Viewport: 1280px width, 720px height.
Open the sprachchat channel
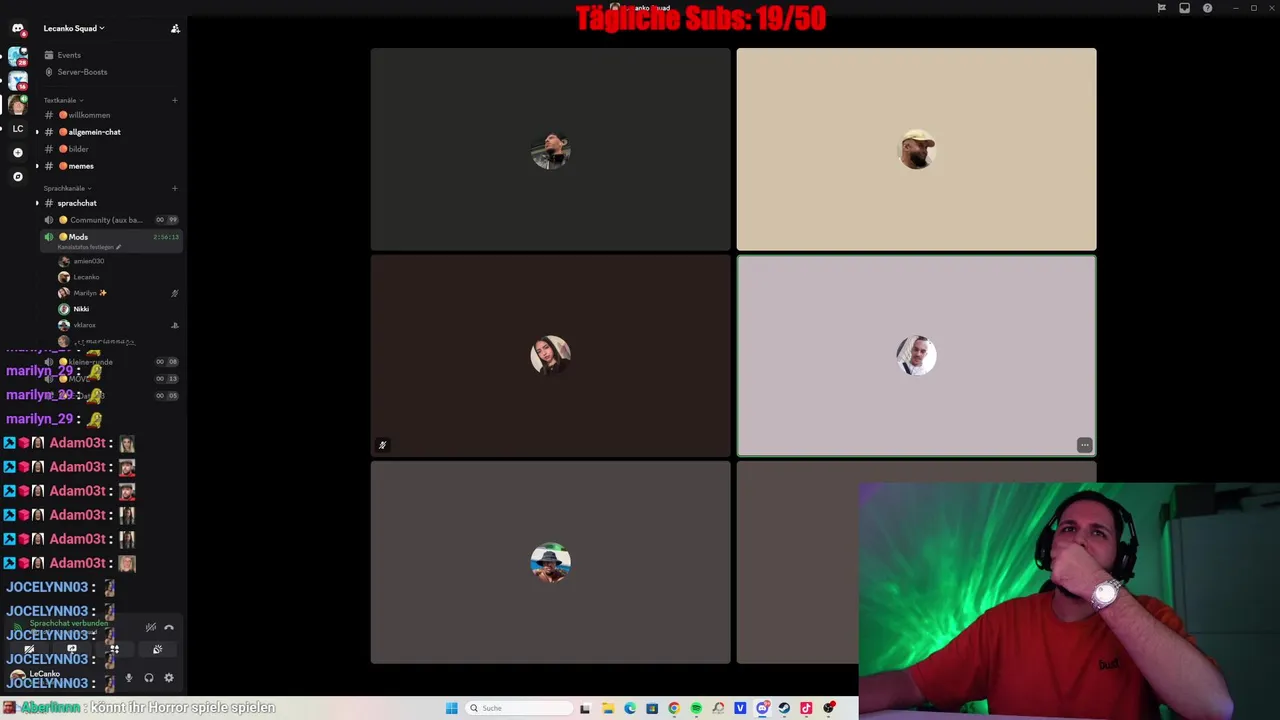(110, 203)
